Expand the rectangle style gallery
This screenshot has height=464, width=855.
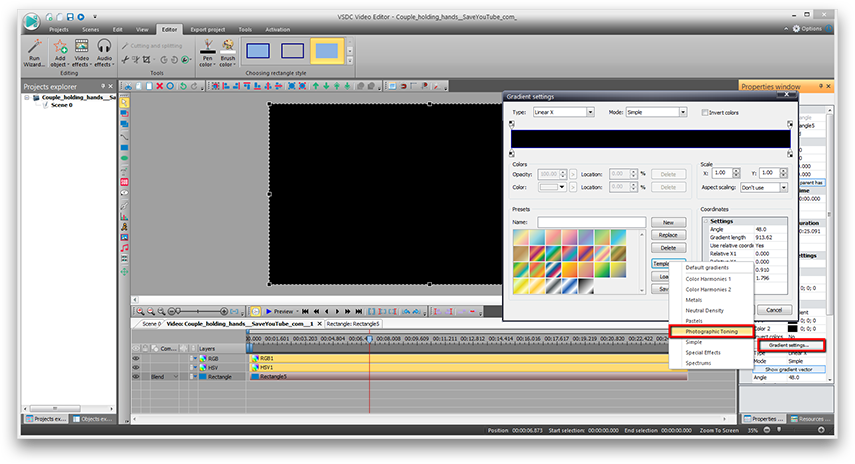point(350,61)
